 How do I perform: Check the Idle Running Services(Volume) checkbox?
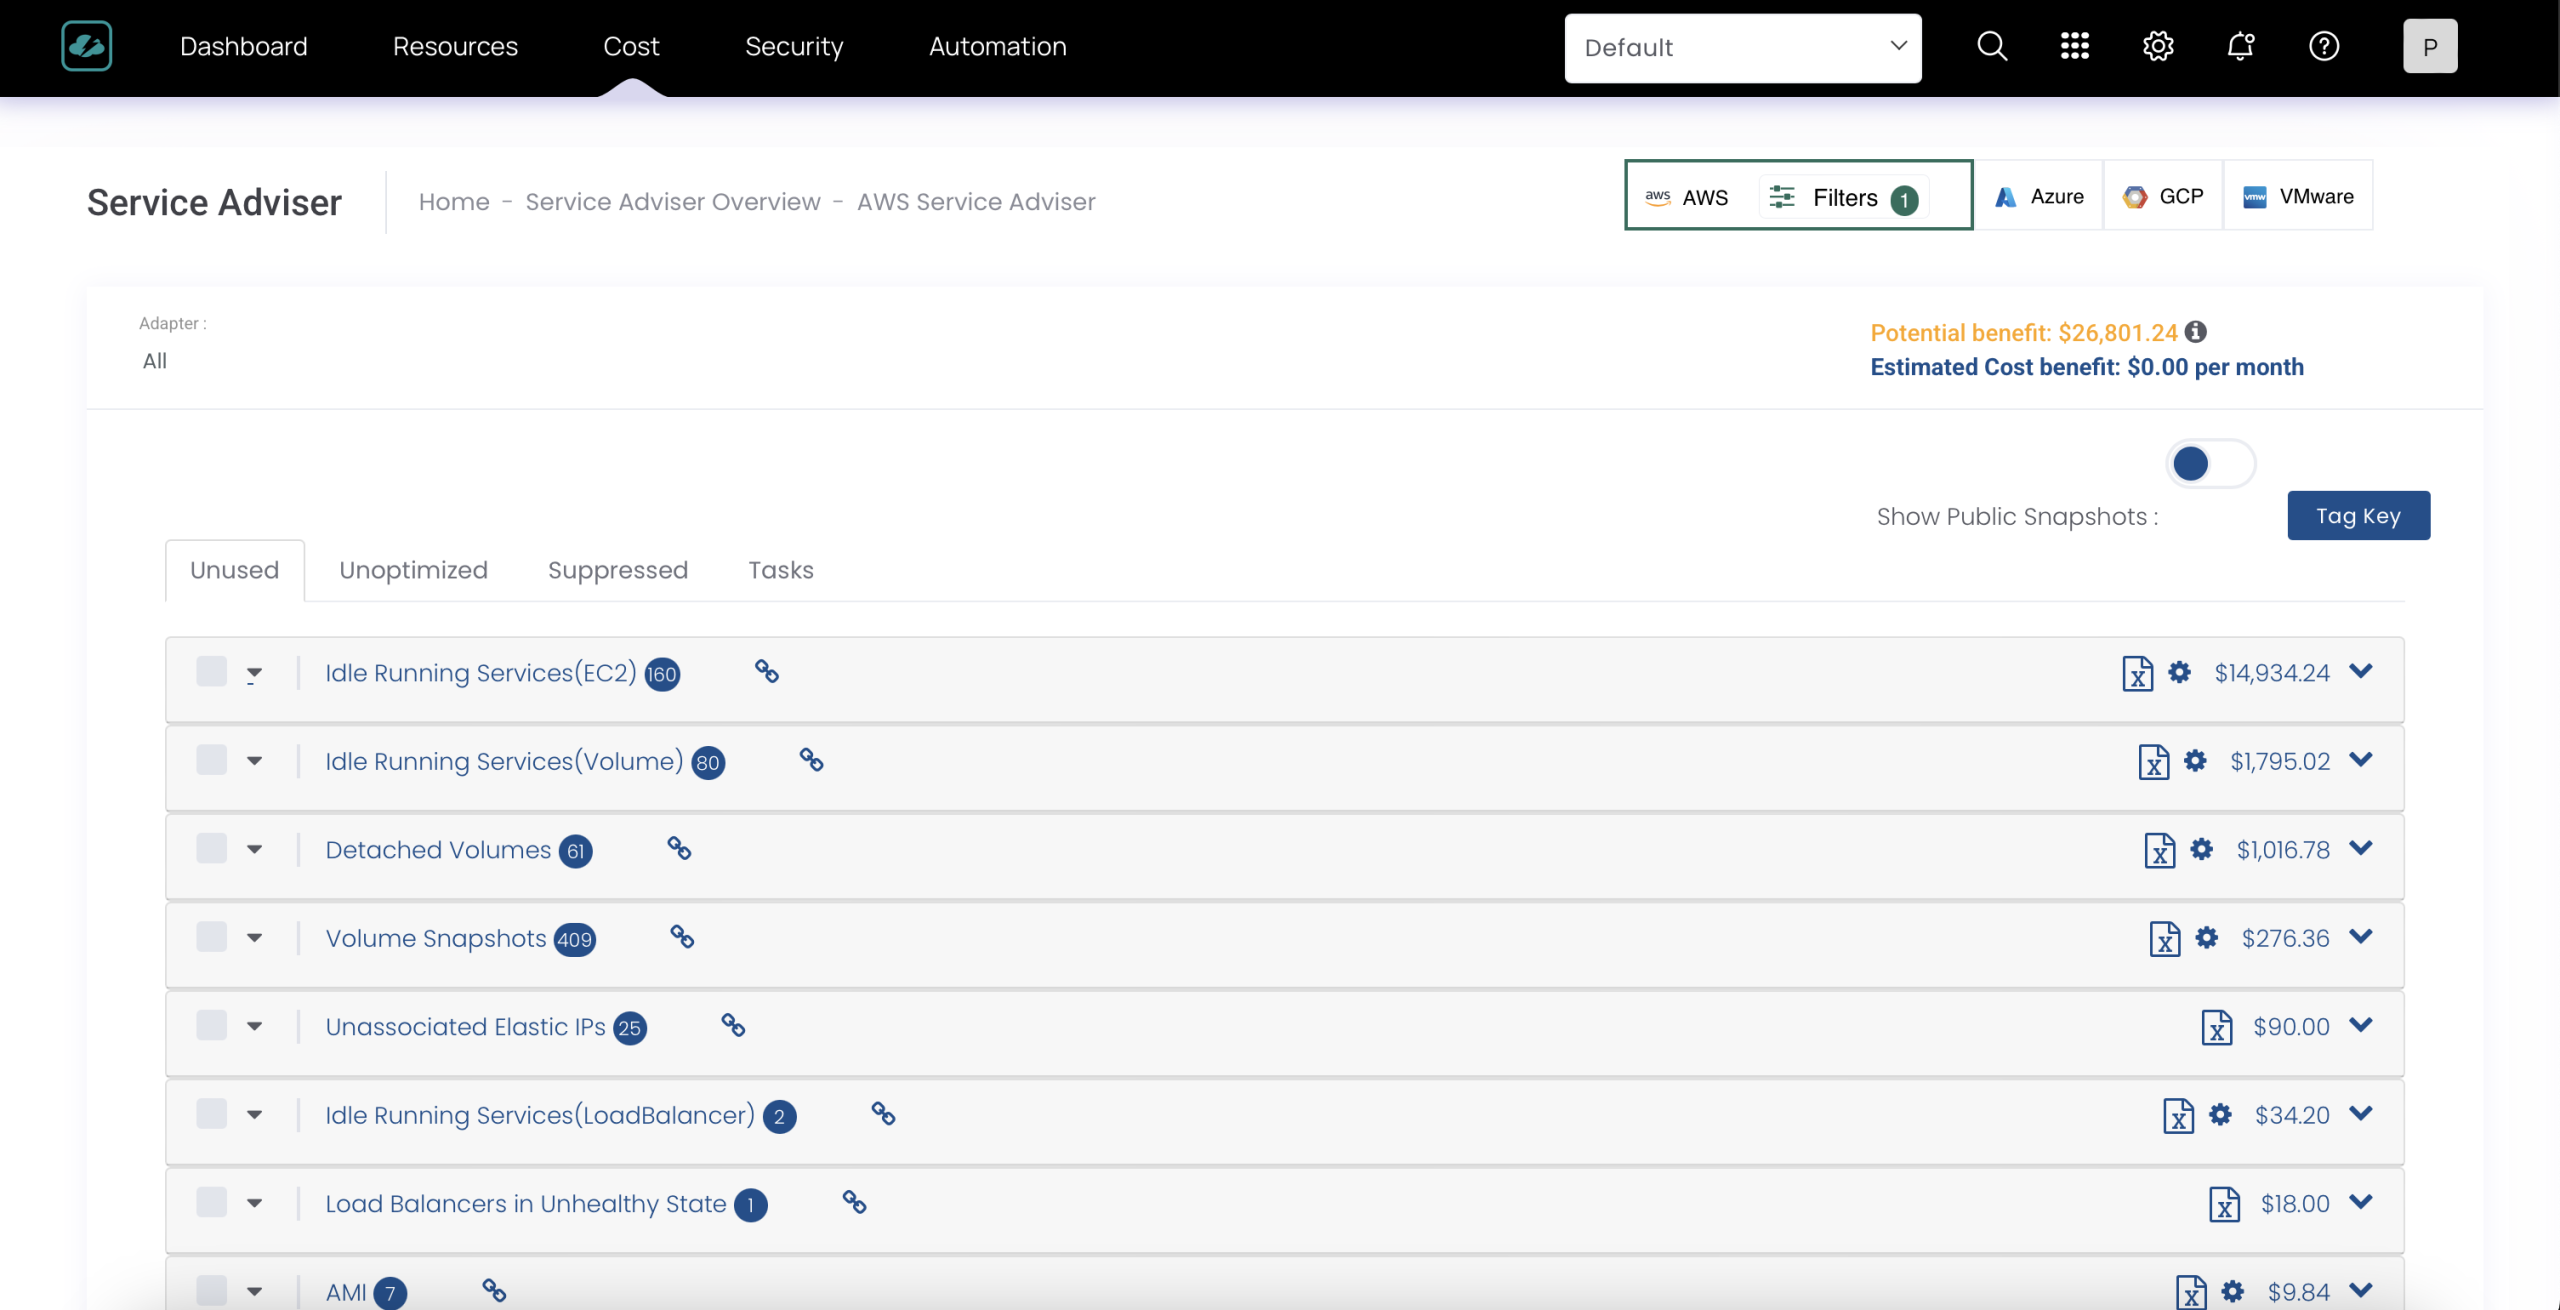coord(211,760)
